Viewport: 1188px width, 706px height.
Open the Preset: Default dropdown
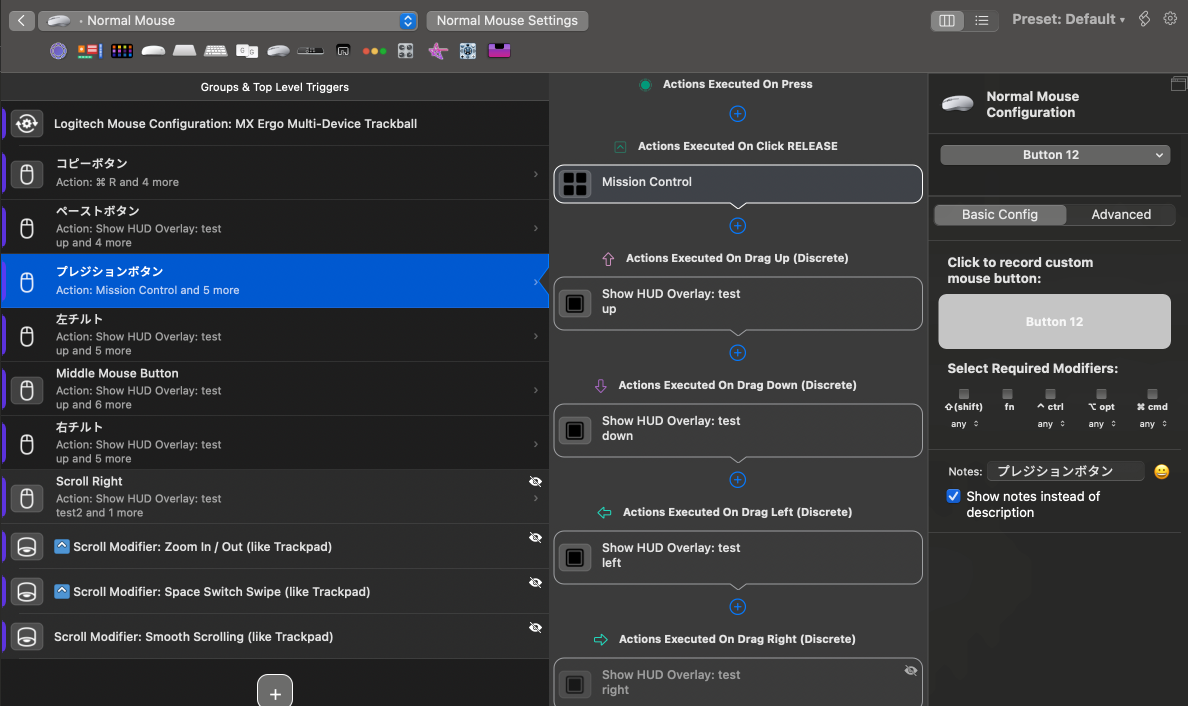click(x=1068, y=18)
